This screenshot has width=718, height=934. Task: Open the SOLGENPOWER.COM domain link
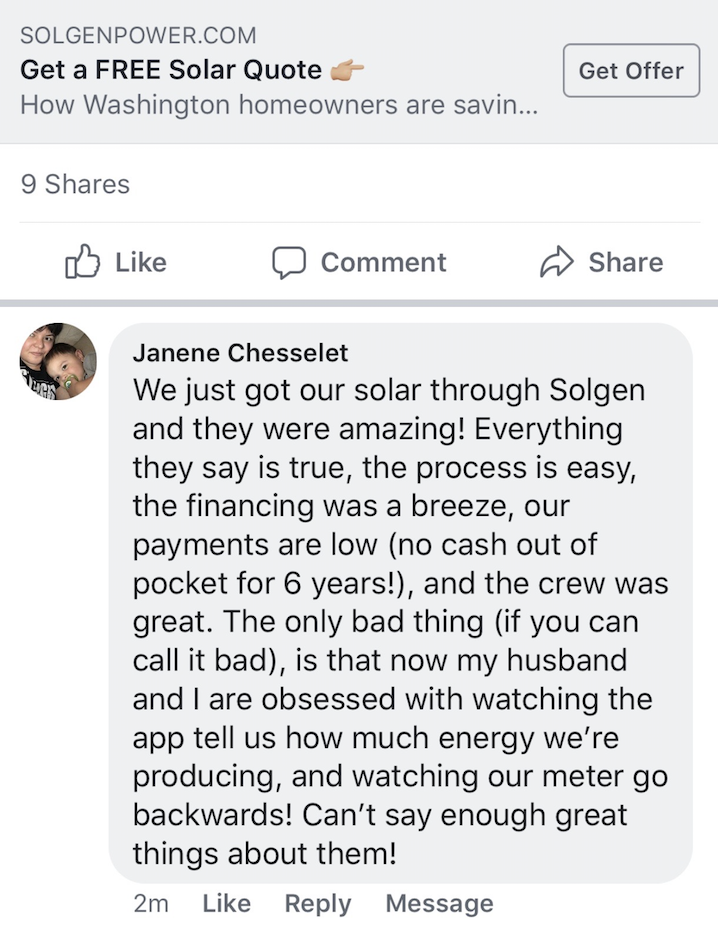[138, 36]
